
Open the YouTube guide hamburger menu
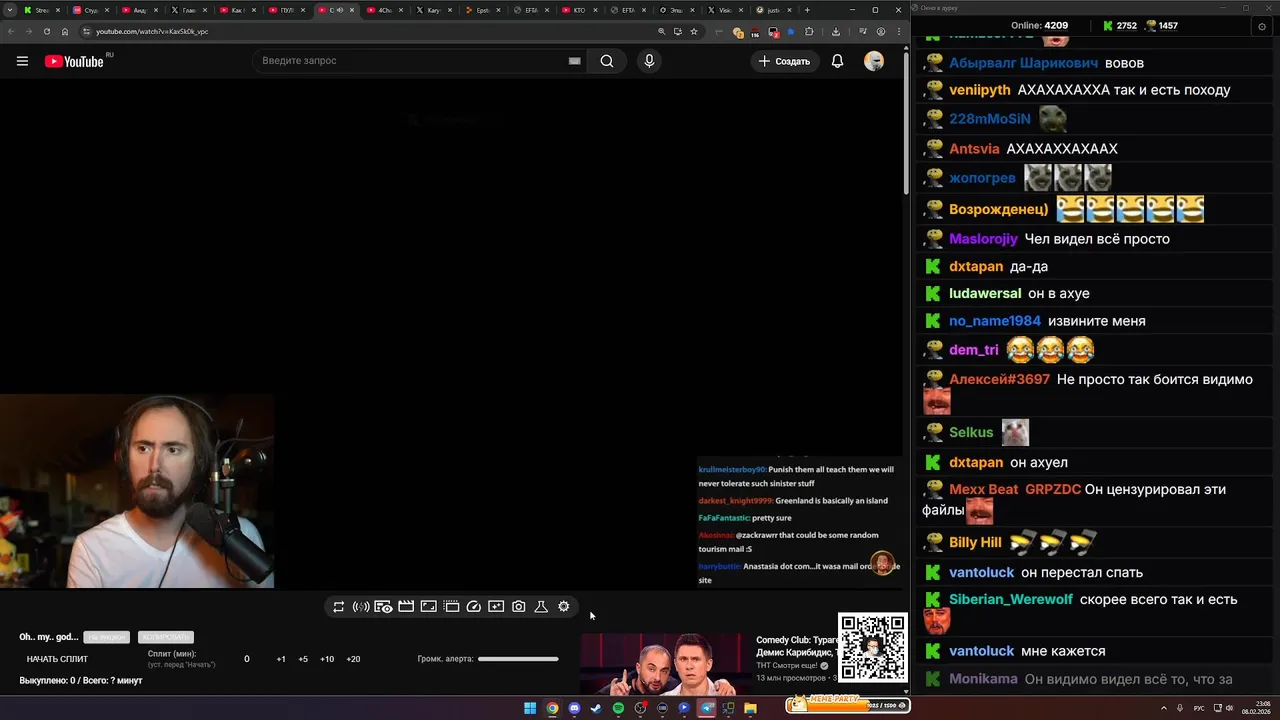22,61
